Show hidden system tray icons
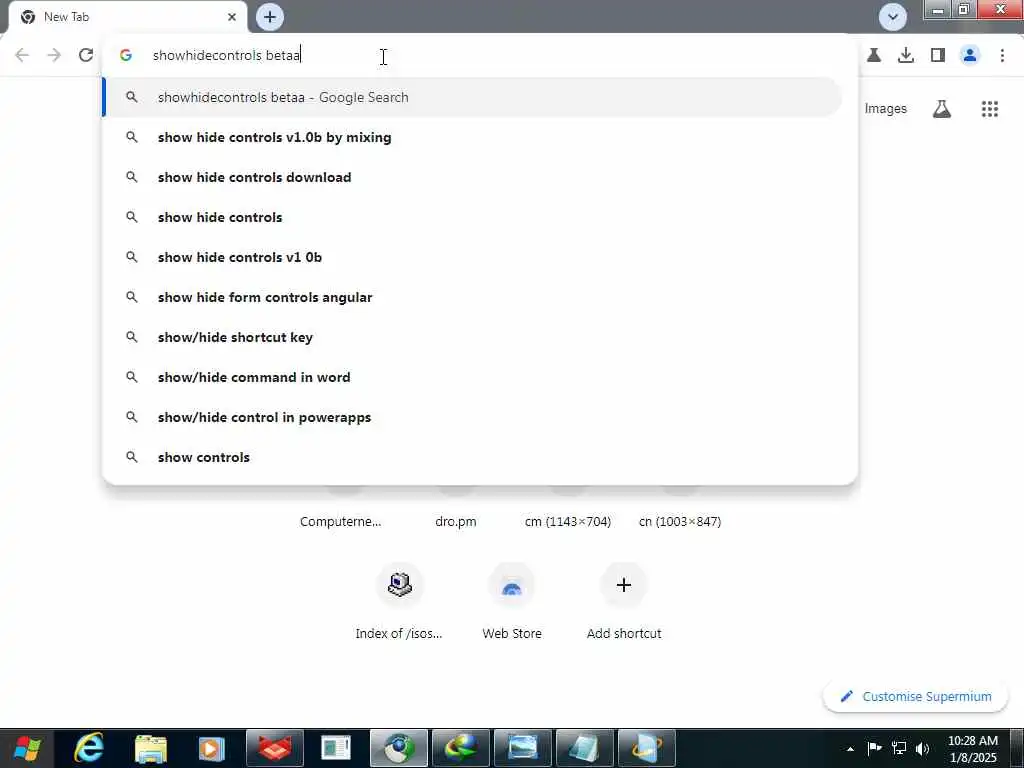 point(850,749)
